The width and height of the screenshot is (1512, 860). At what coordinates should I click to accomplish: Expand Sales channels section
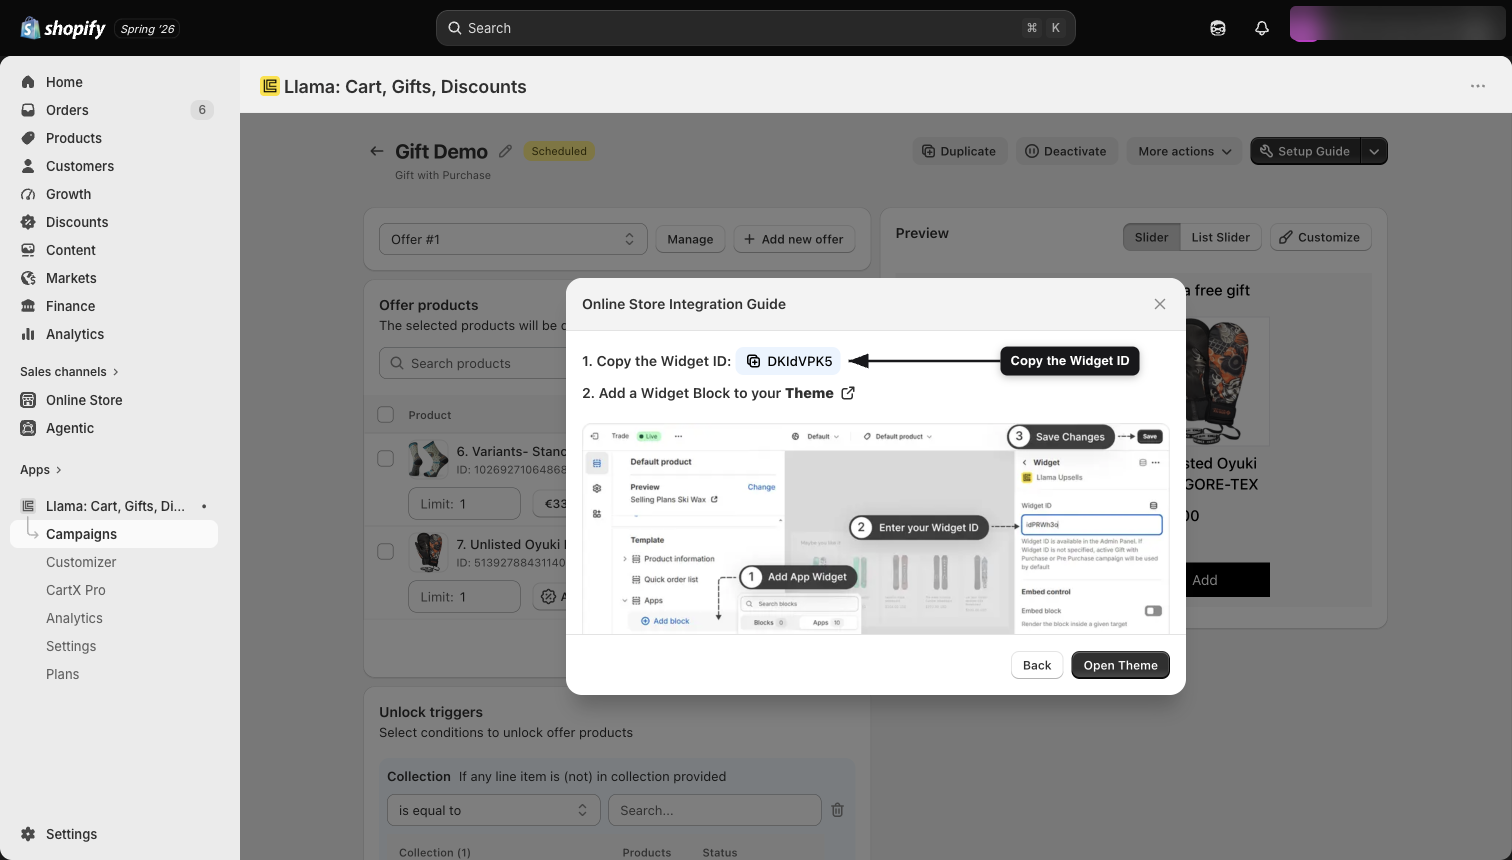point(69,372)
